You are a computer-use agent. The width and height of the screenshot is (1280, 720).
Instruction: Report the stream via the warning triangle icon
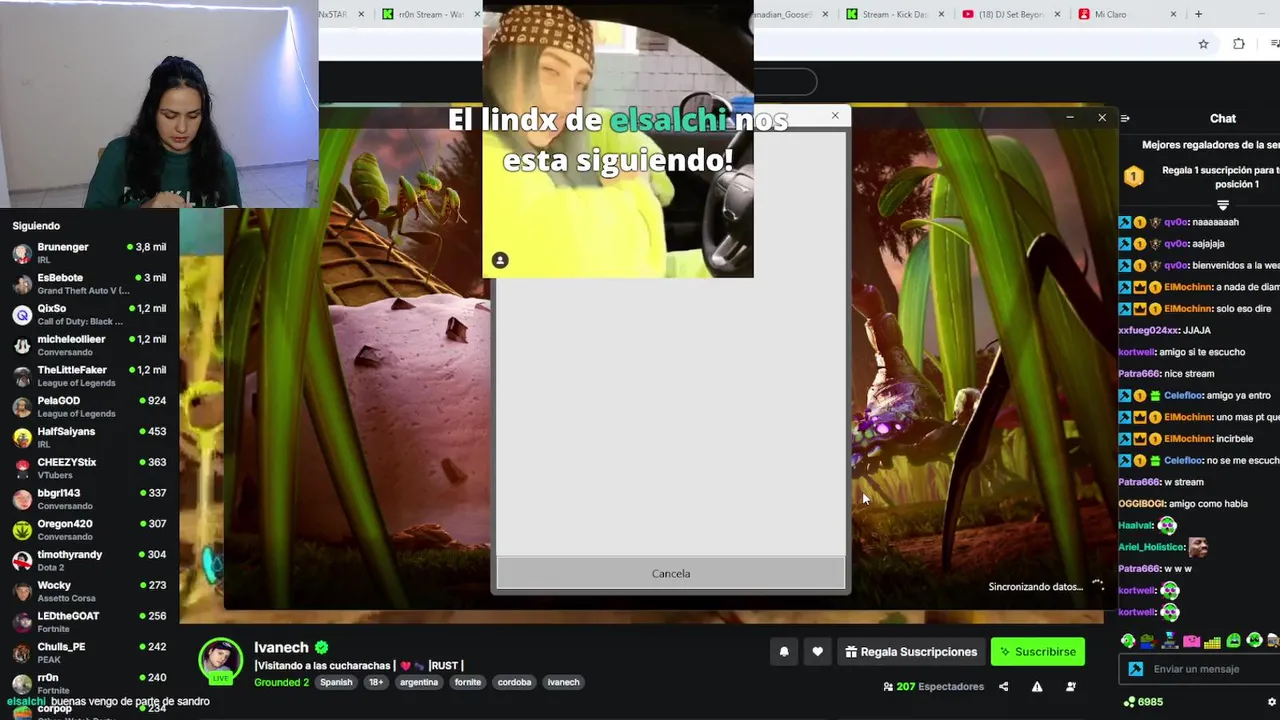(x=1037, y=687)
